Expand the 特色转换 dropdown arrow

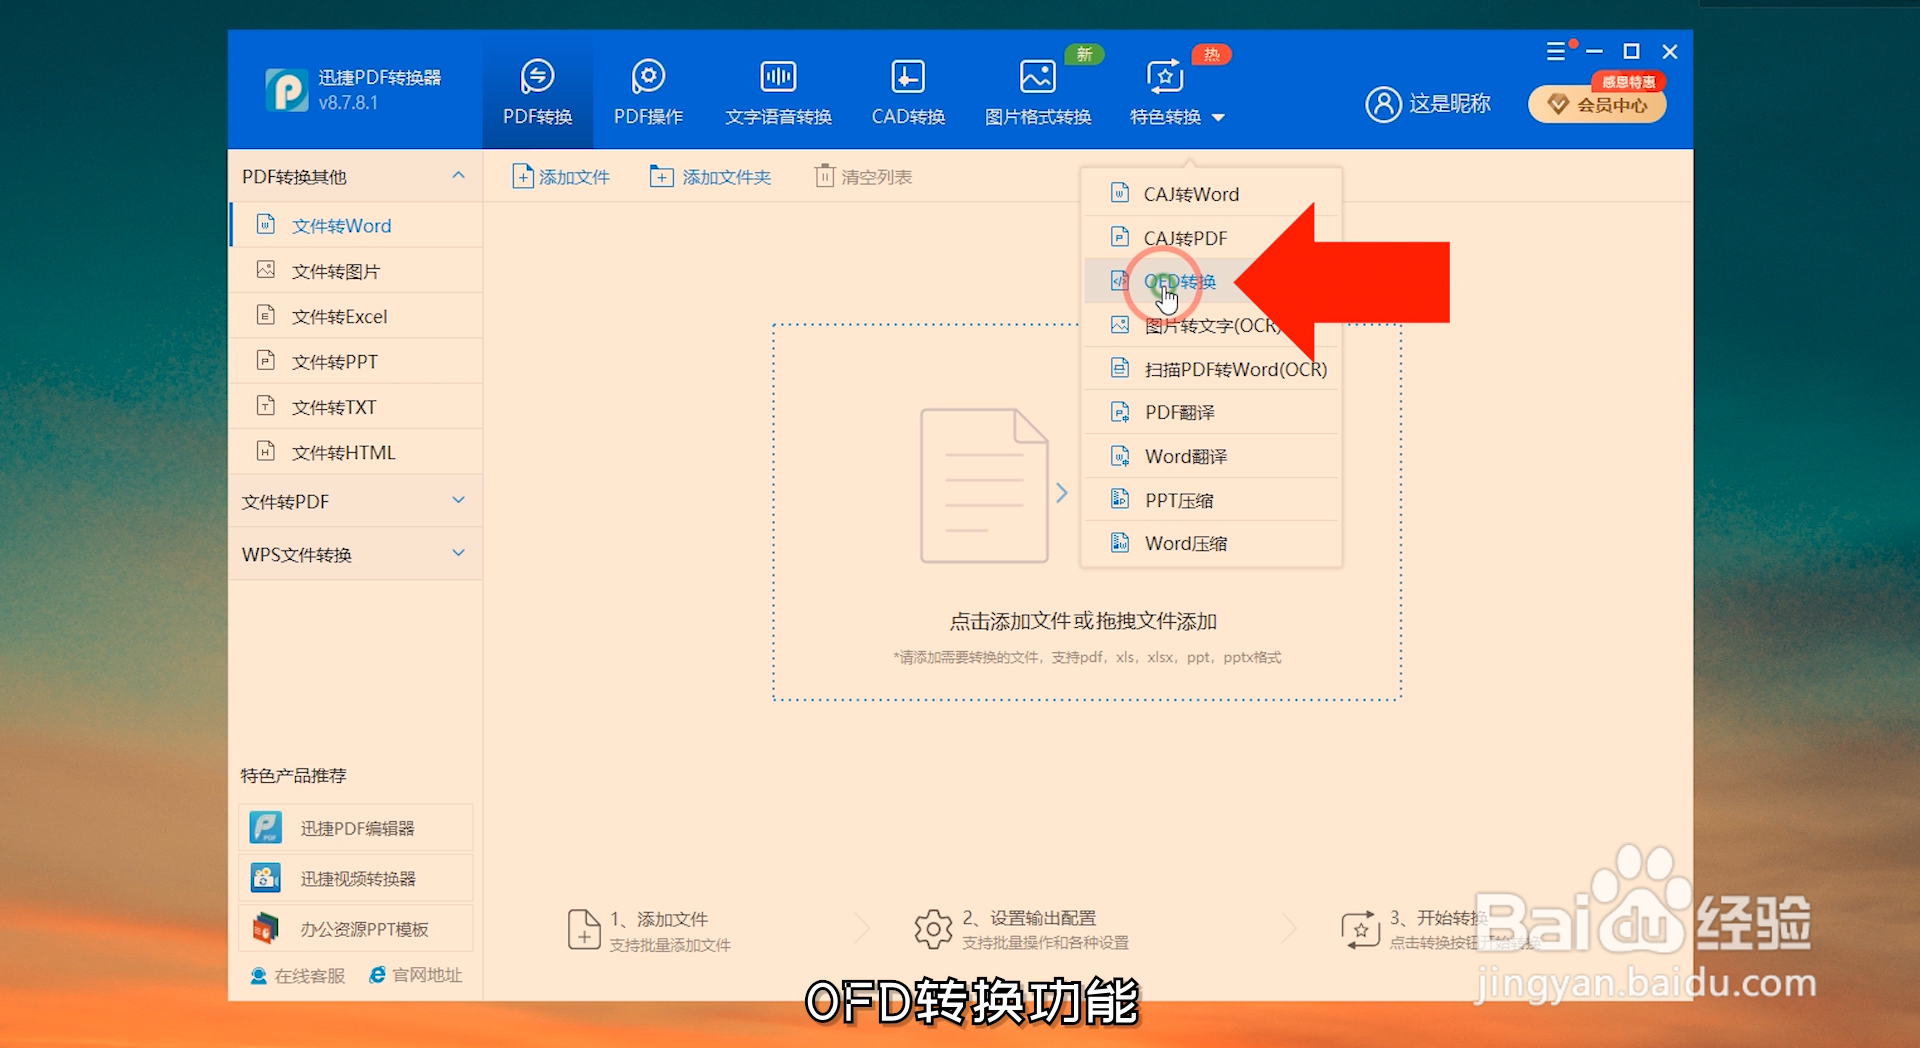tap(1218, 118)
